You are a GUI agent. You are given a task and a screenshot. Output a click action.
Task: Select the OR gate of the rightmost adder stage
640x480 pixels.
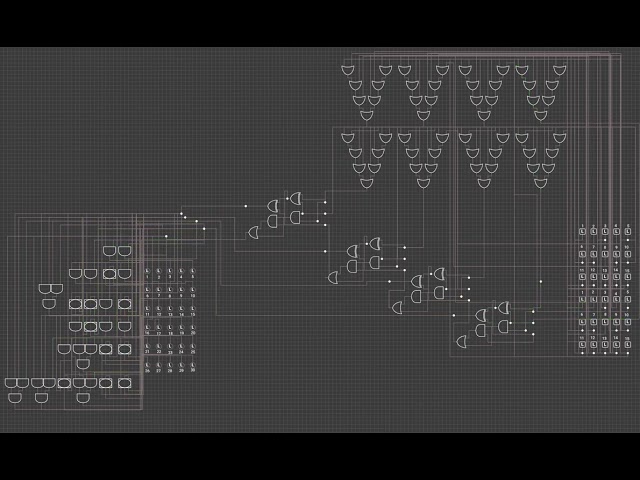pyautogui.click(x=461, y=342)
